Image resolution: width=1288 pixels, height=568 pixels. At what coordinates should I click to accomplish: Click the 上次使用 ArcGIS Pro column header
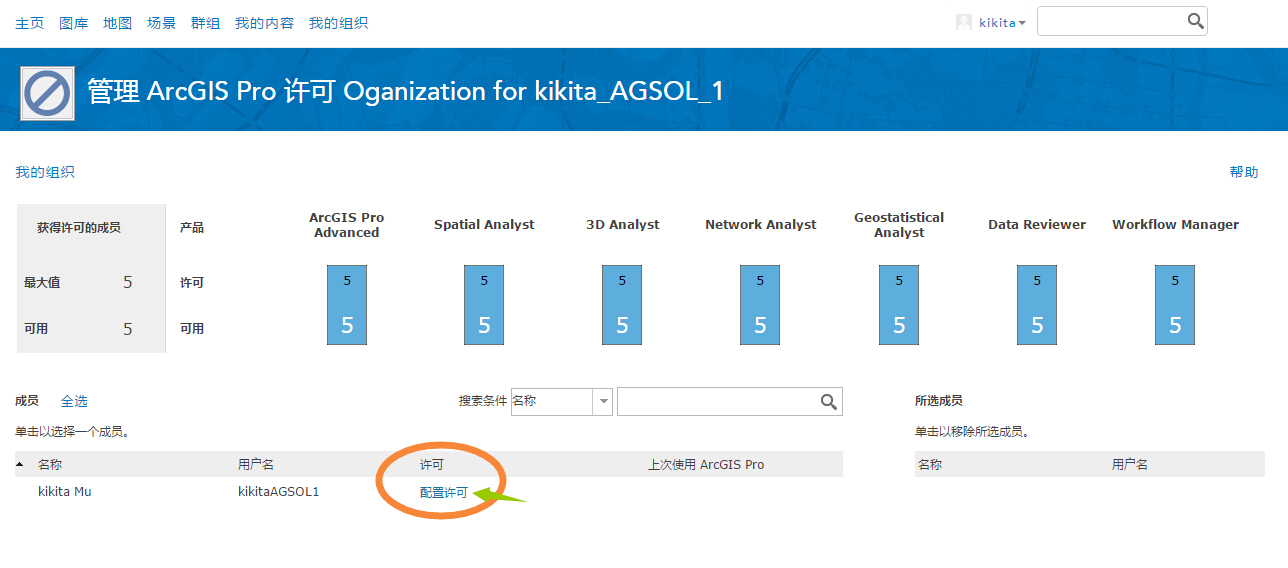tap(706, 464)
